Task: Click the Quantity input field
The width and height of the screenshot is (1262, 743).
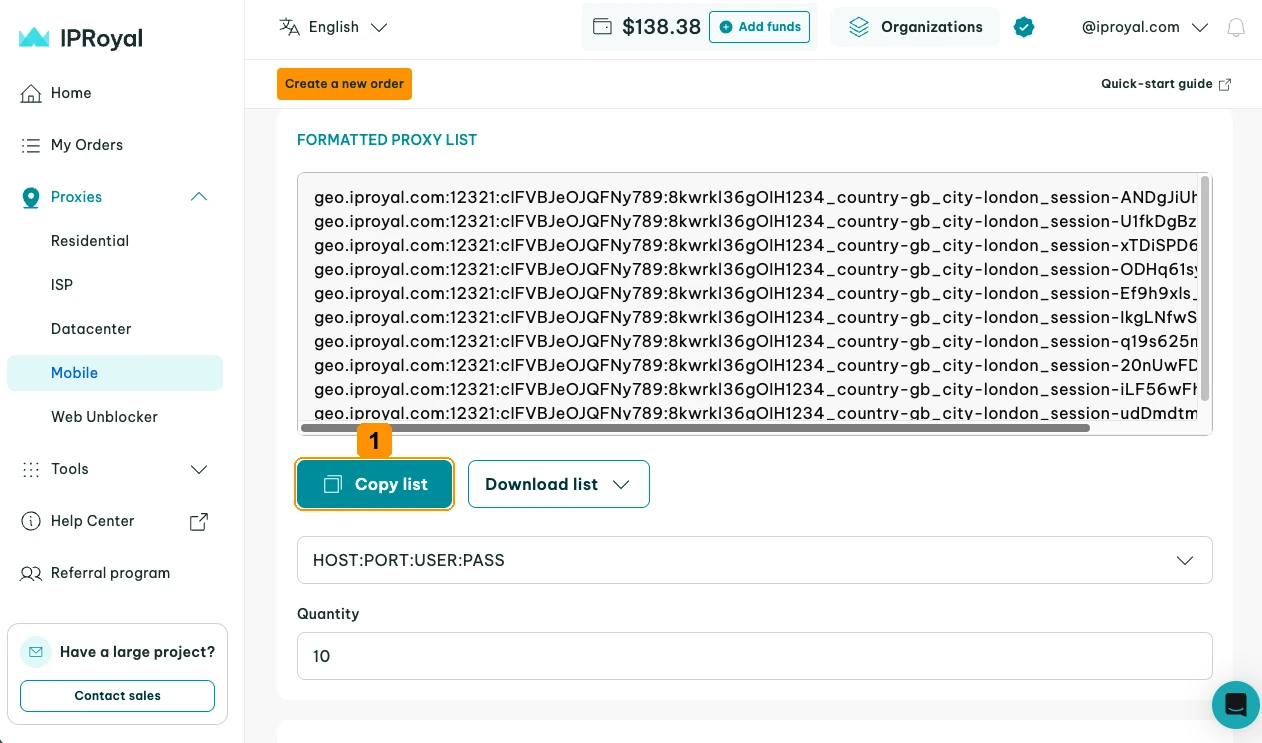Action: 755,656
